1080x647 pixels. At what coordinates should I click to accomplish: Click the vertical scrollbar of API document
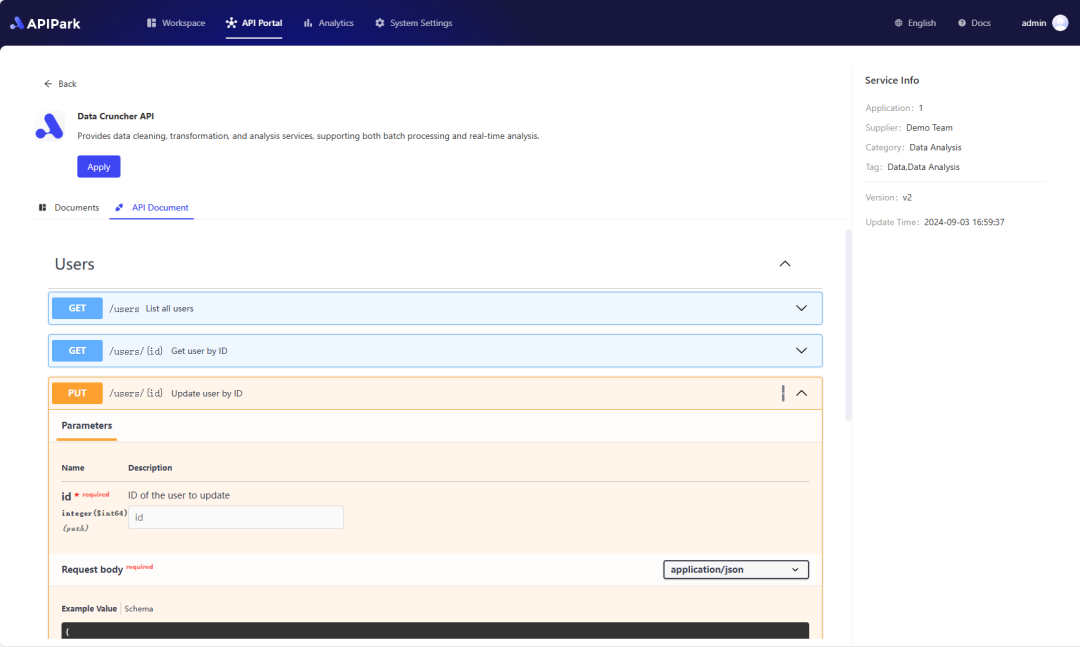848,325
